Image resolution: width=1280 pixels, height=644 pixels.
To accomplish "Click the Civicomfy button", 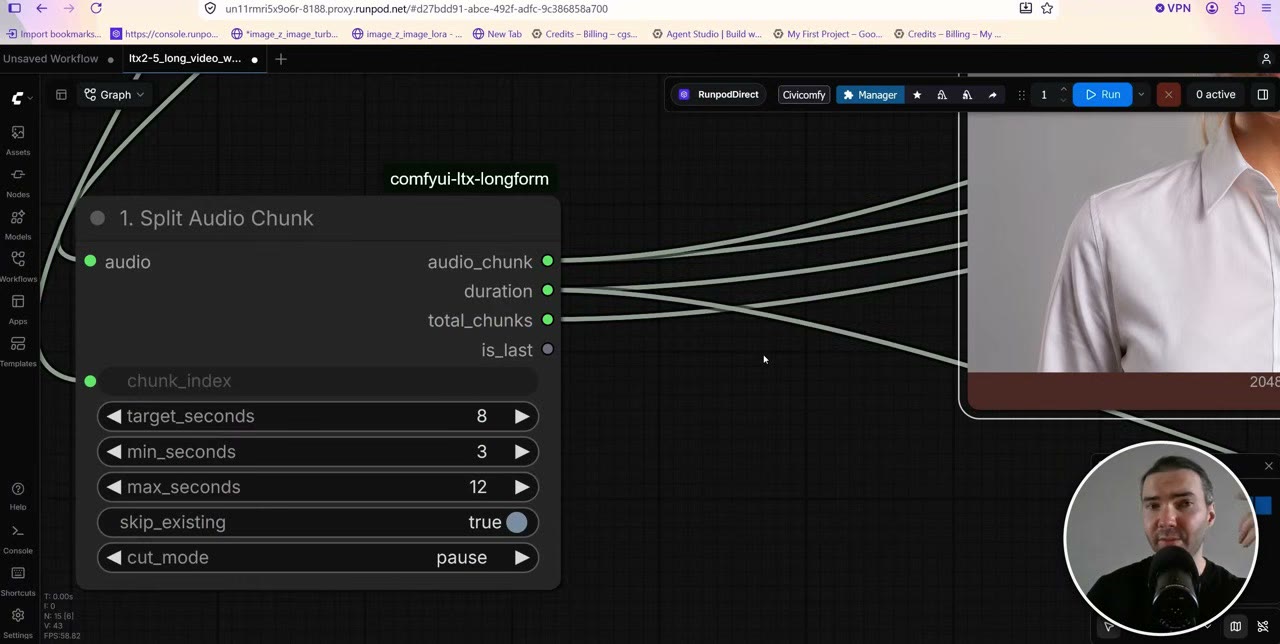I will click(x=804, y=95).
